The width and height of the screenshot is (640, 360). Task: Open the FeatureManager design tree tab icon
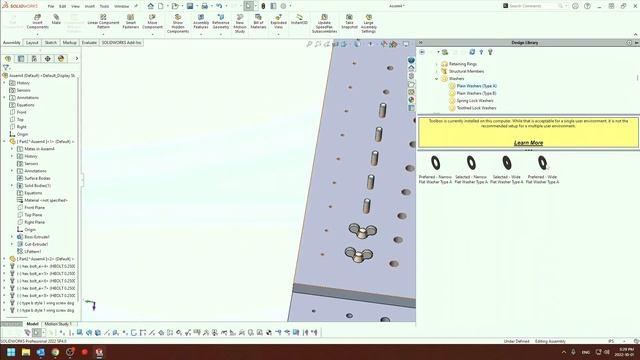pos(8,59)
